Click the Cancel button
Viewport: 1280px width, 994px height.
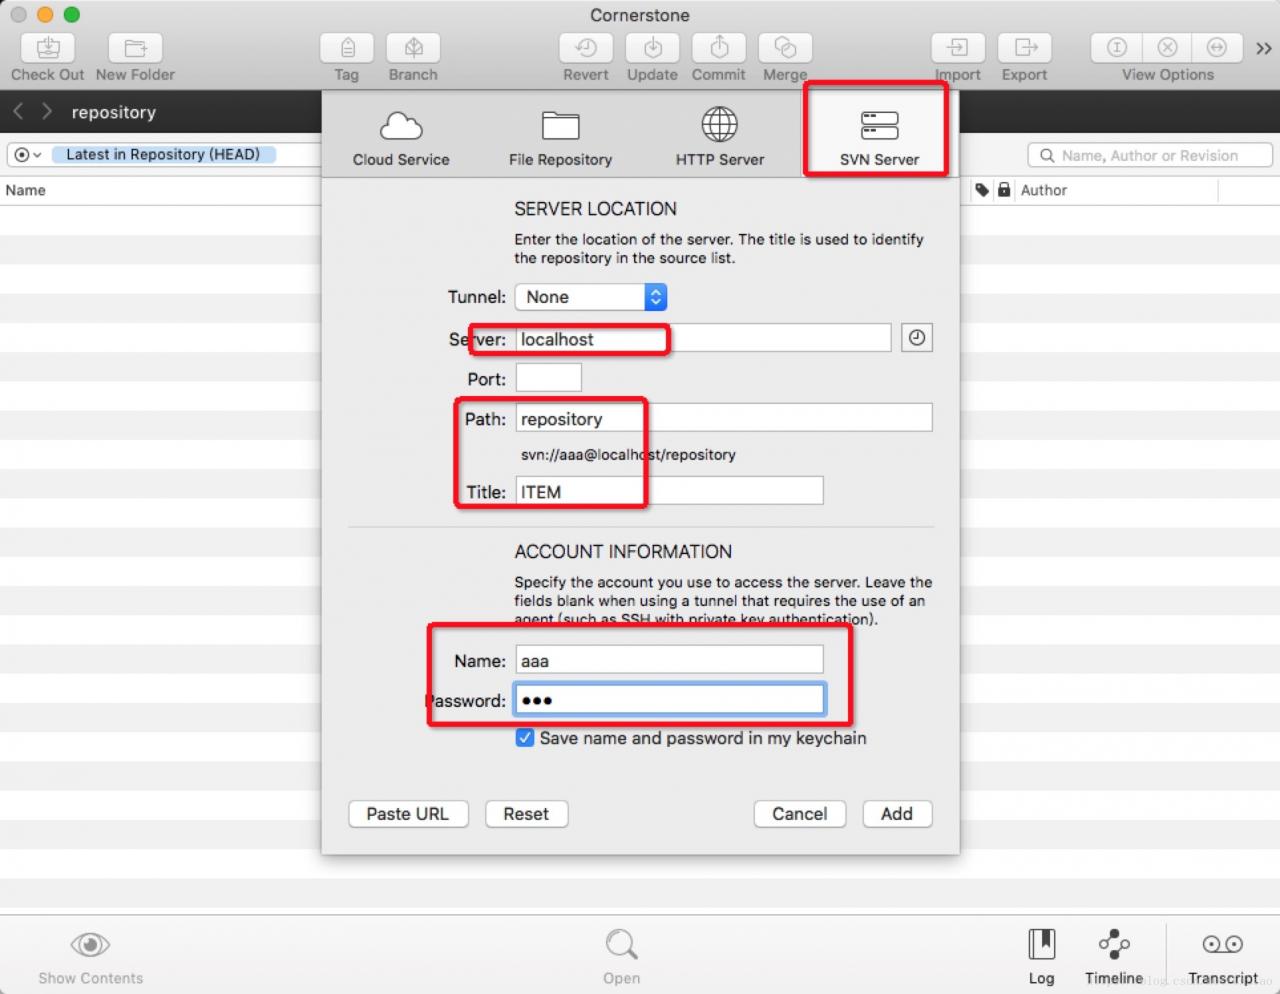799,814
